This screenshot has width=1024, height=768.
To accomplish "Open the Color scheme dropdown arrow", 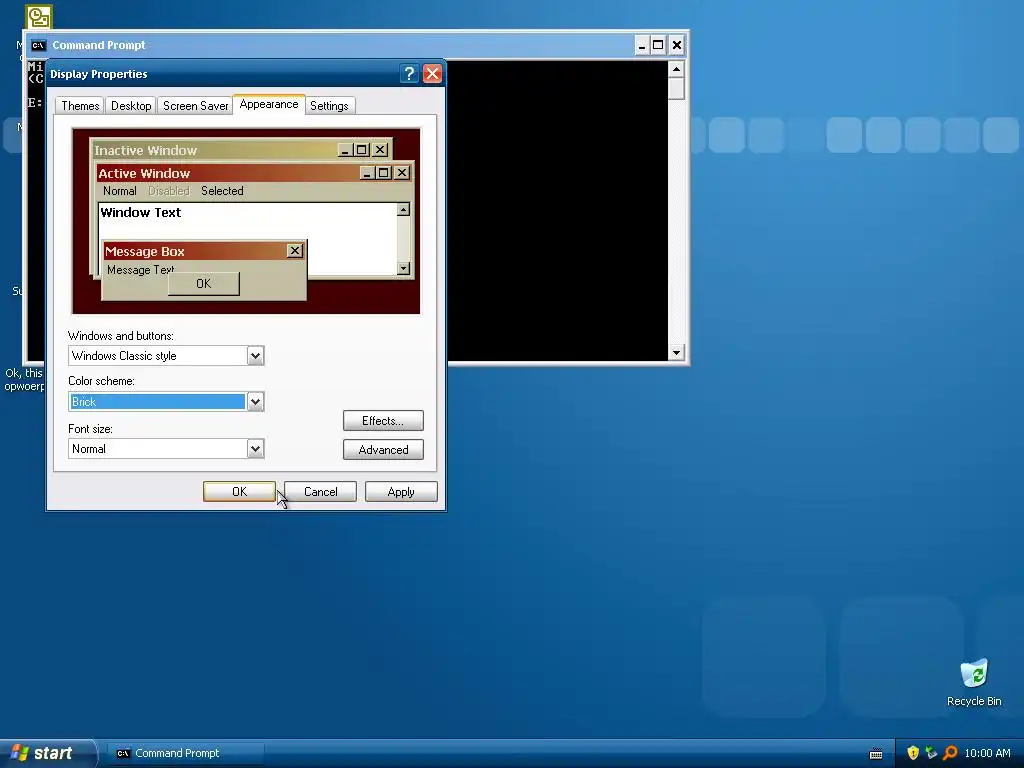I will pyautogui.click(x=255, y=402).
